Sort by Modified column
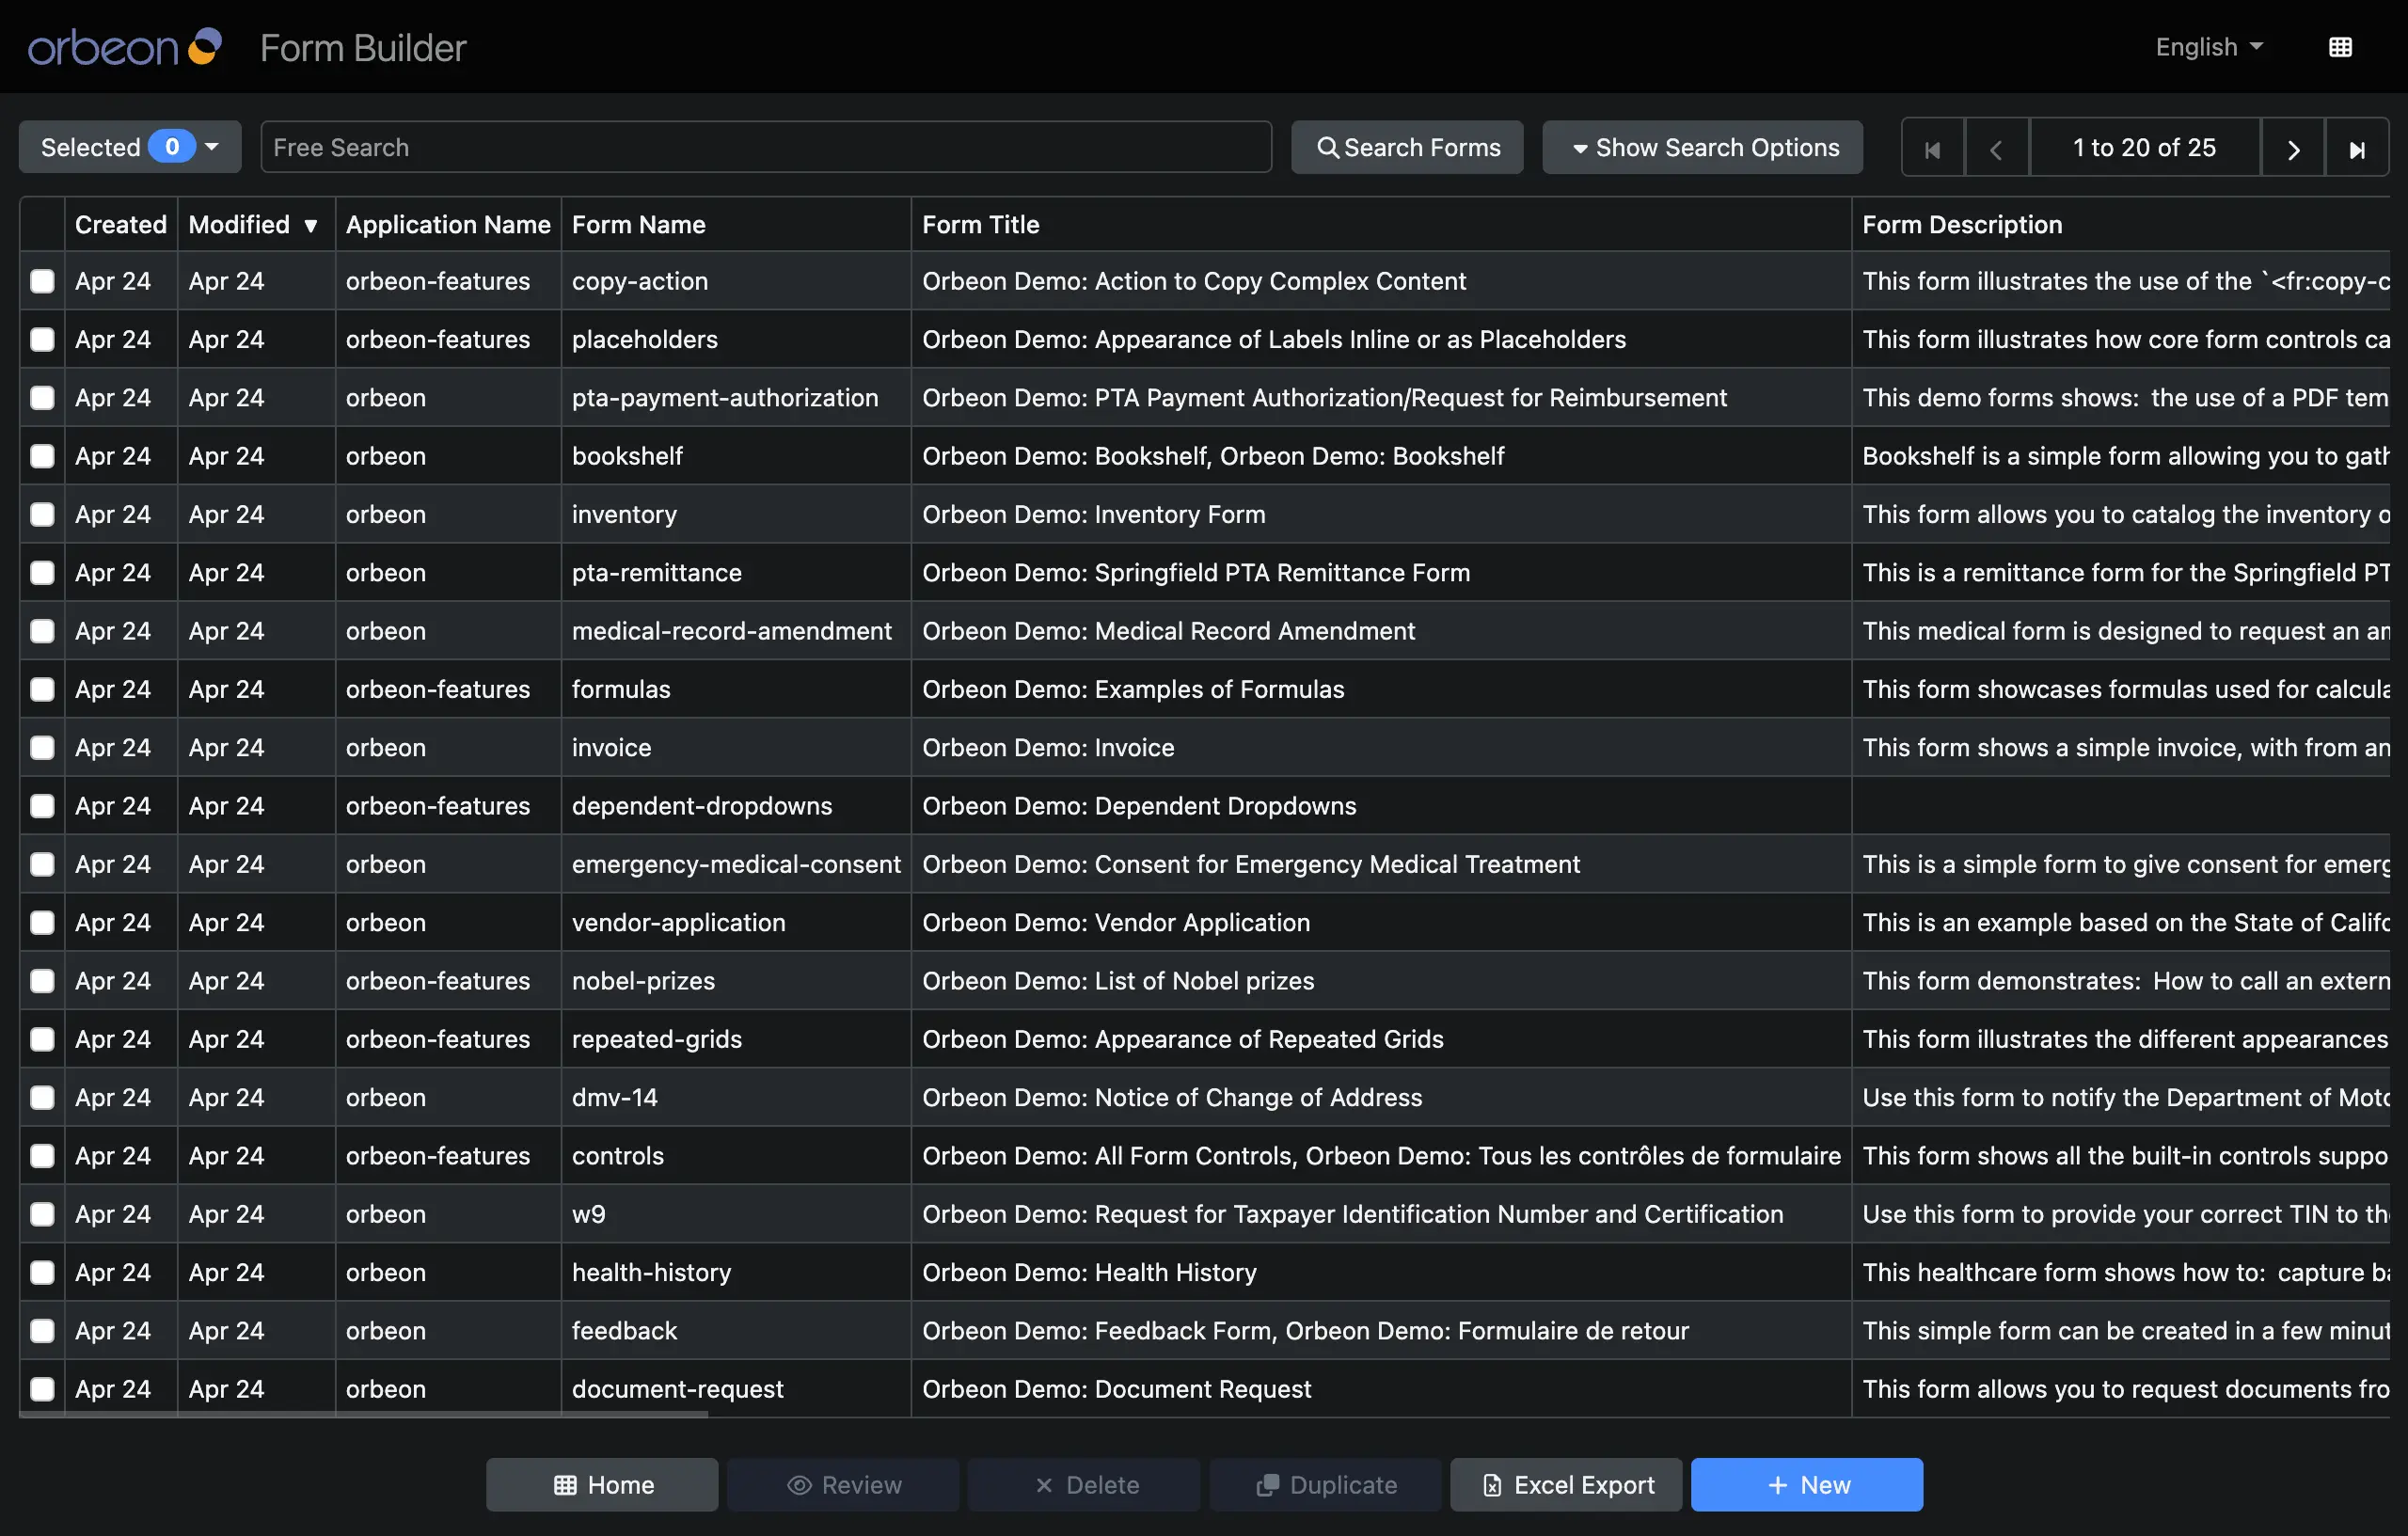The width and height of the screenshot is (2408, 1536). pos(254,224)
